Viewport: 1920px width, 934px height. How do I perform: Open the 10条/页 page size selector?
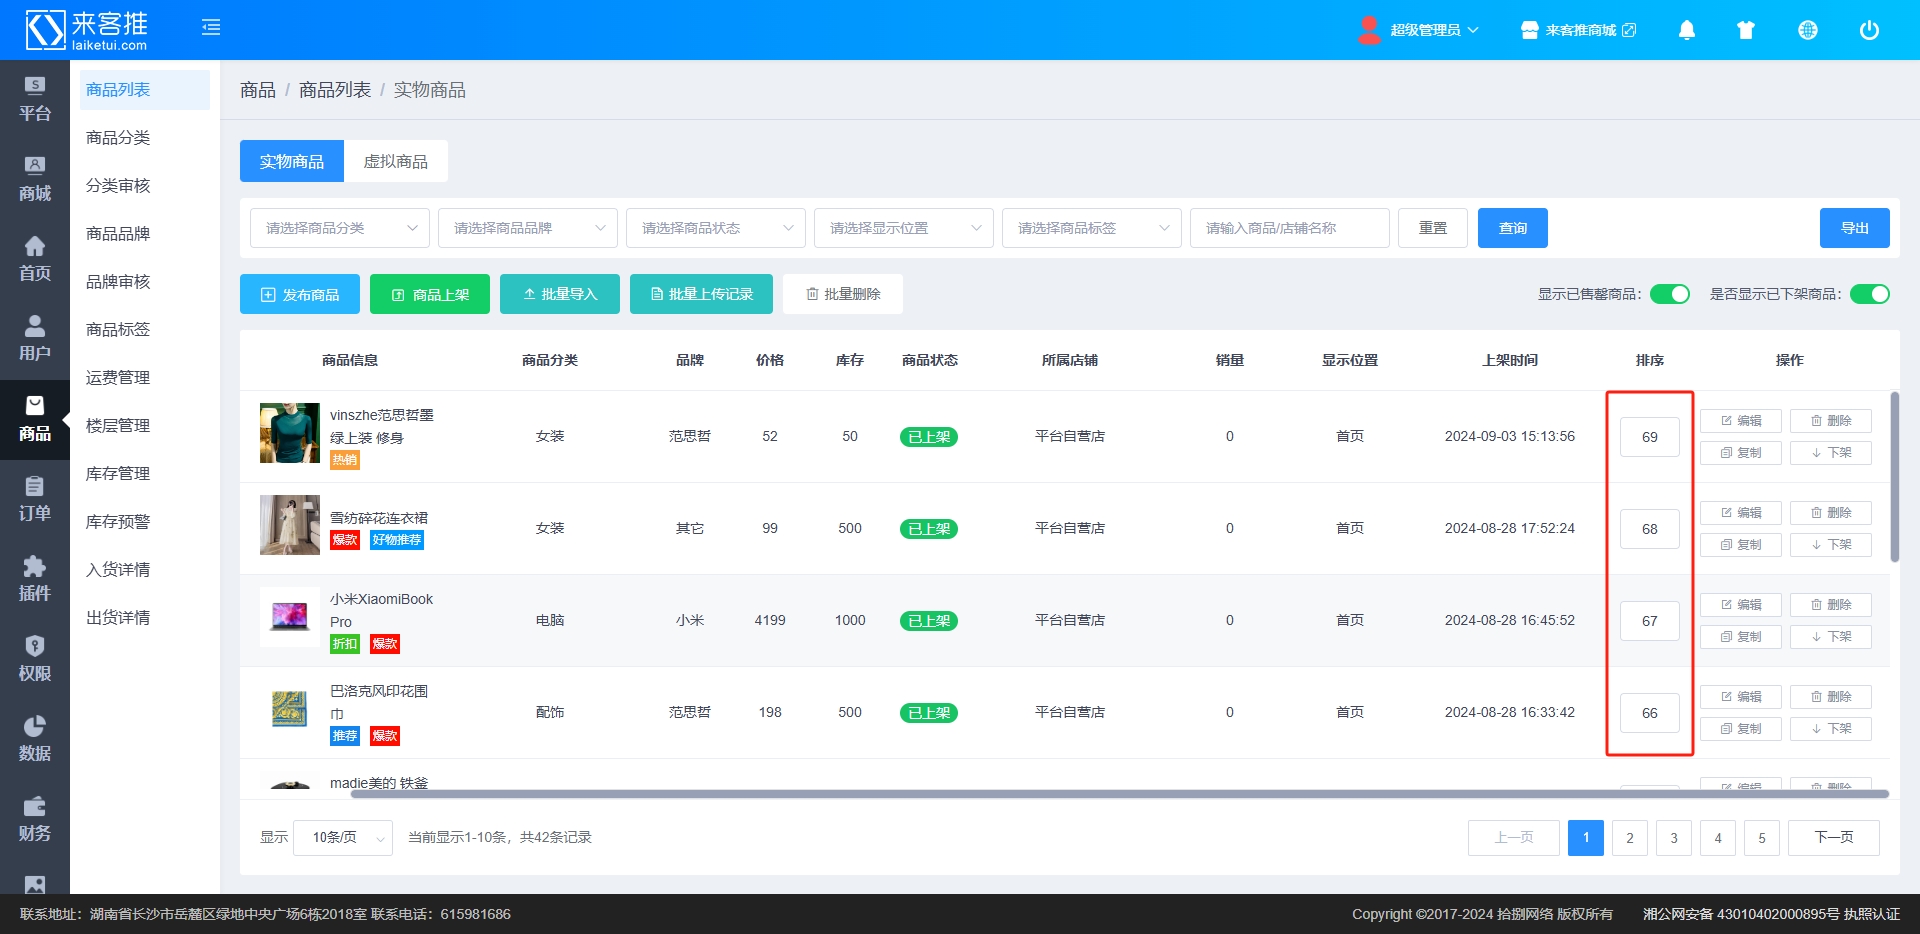pos(342,838)
